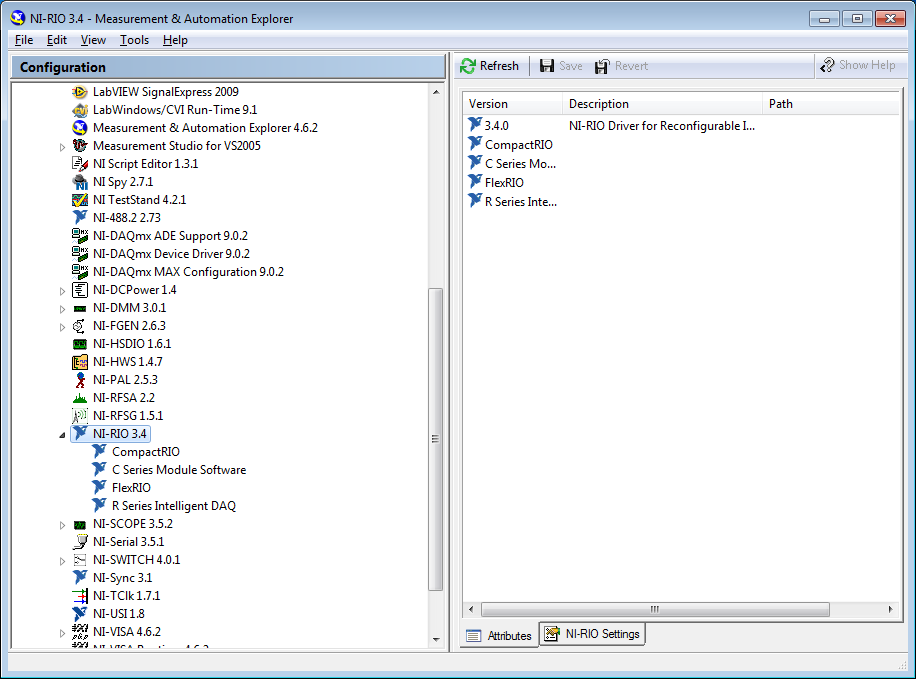This screenshot has height=679, width=916.
Task: Open the File menu
Action: point(24,40)
